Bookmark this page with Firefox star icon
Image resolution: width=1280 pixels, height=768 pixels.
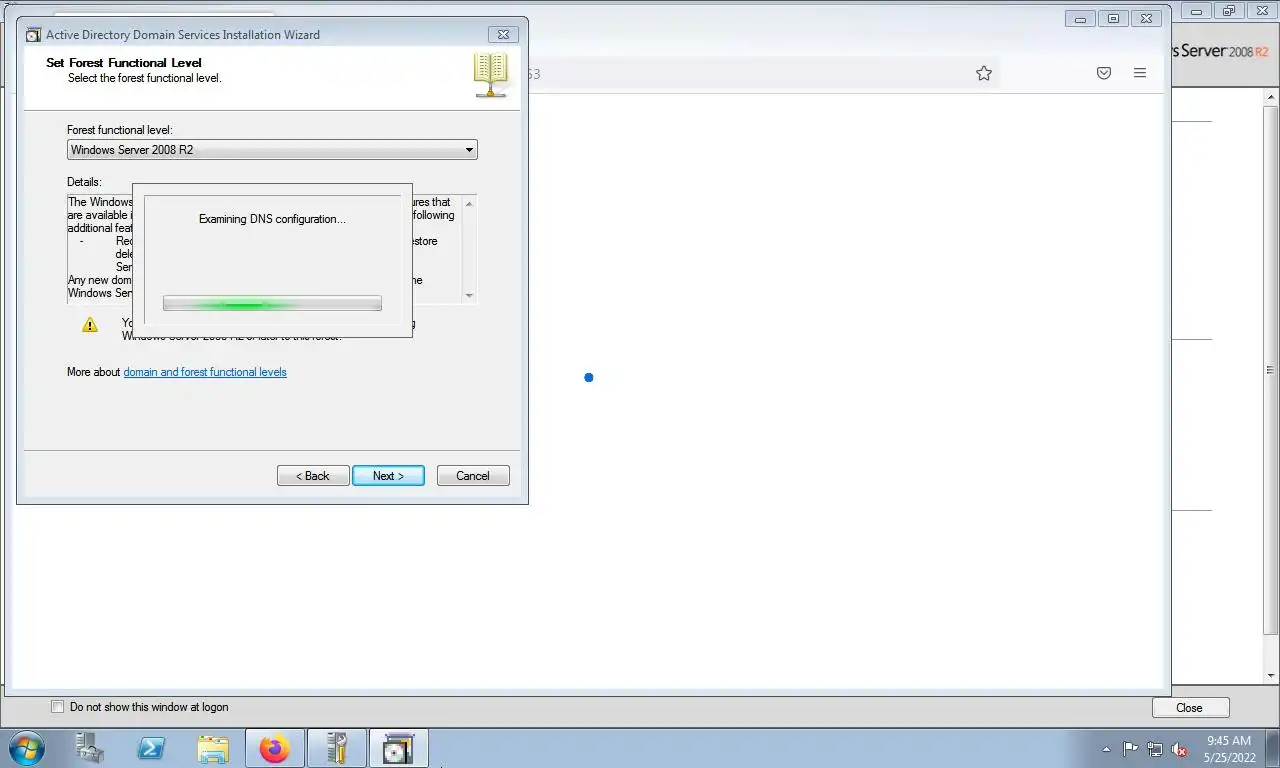coord(984,73)
